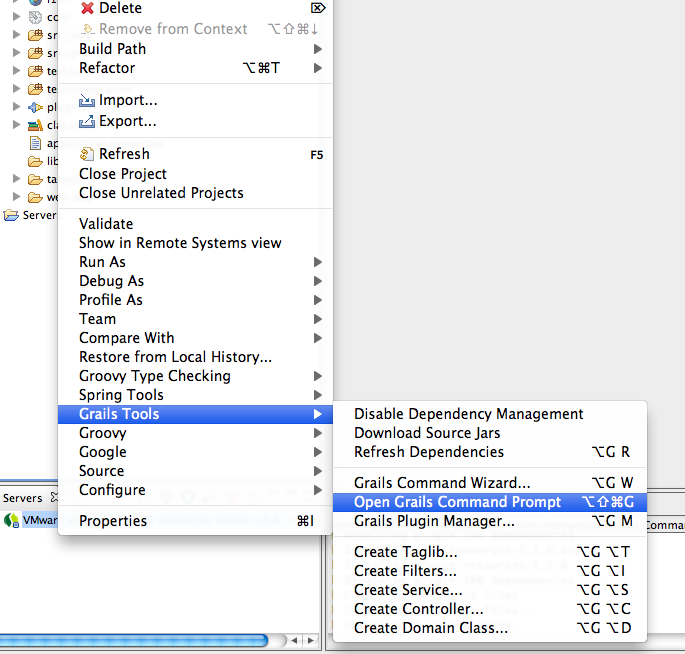
Task: Open Grails Command Wizard...
Action: (490, 483)
